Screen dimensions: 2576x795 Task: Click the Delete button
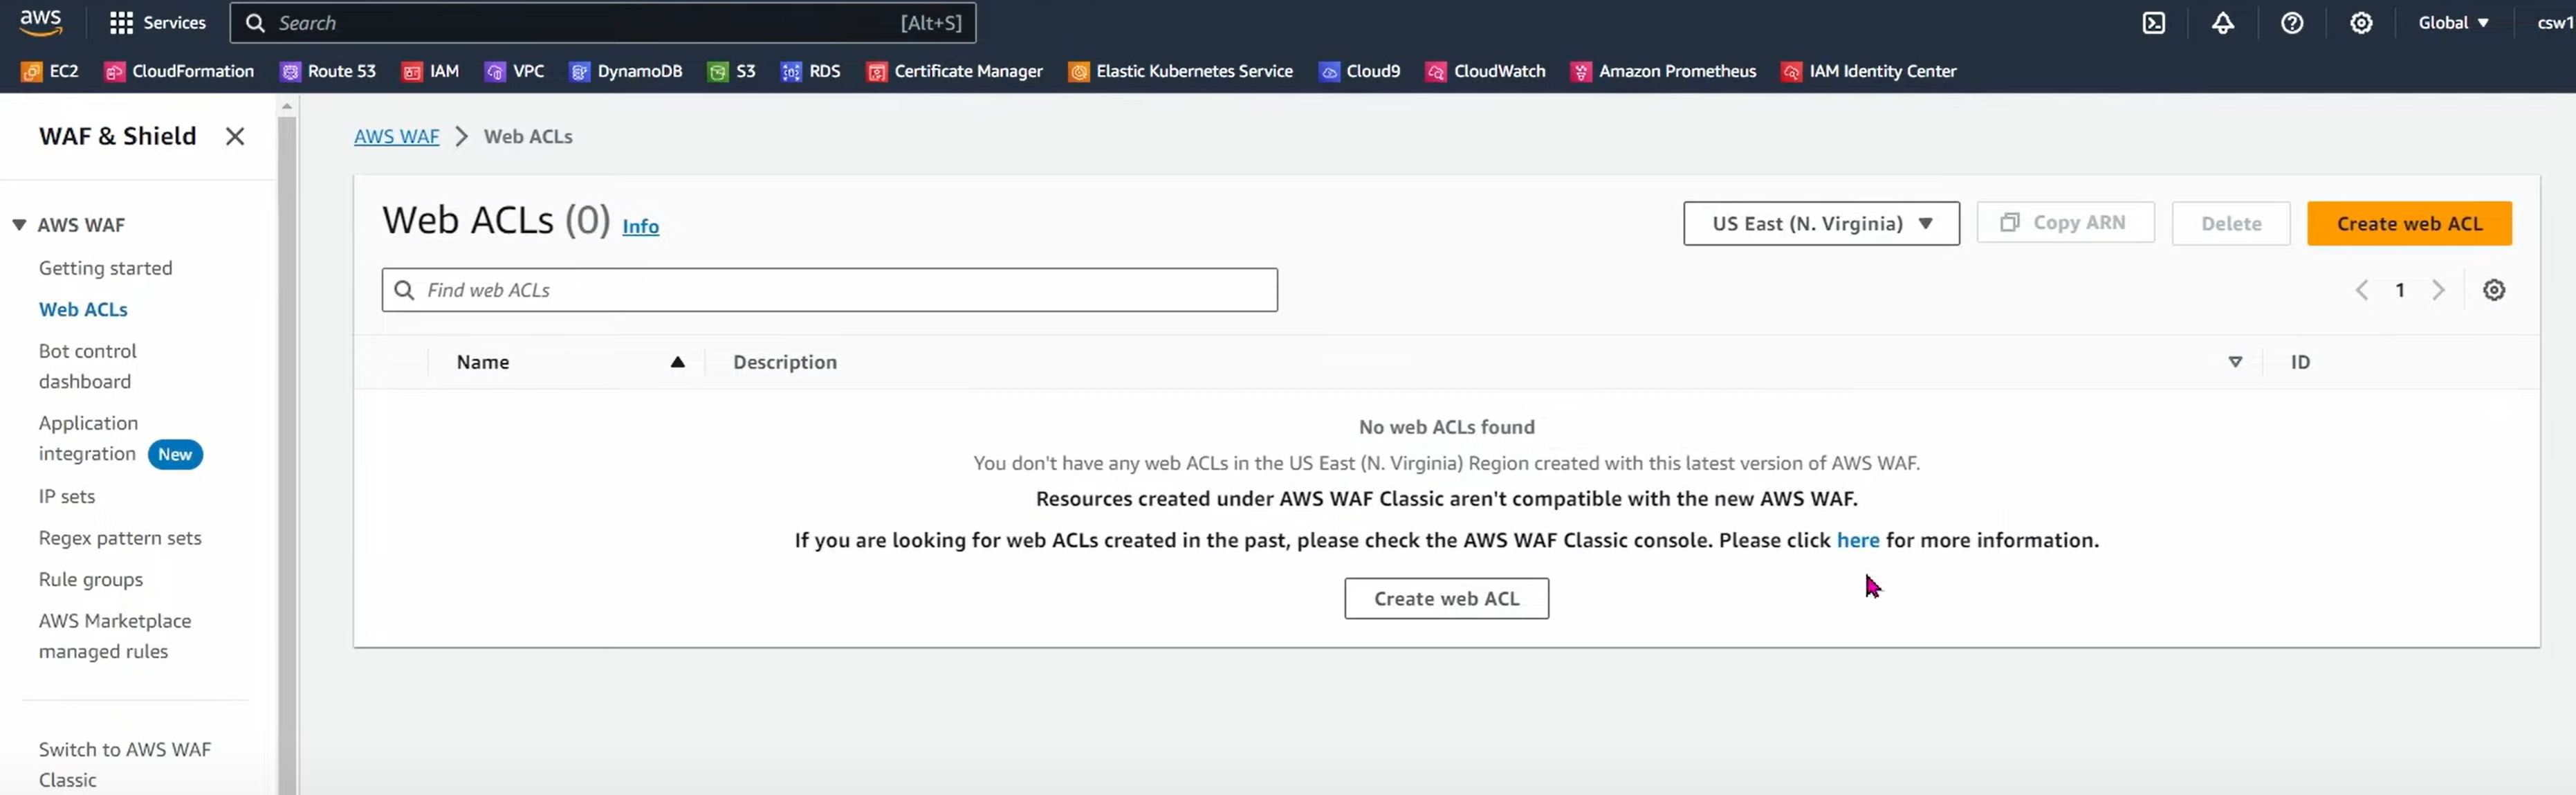2231,223
